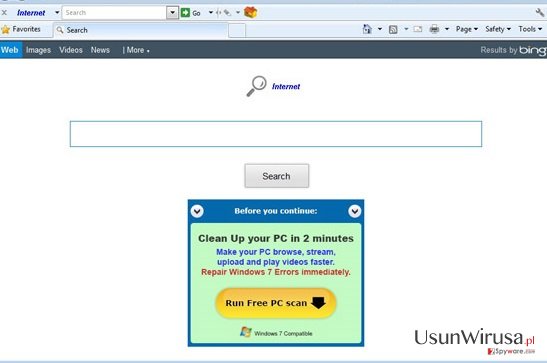Viewport: 547px width, 363px height.
Task: Open toolbar settings wrench icon
Action: tap(540, 13)
